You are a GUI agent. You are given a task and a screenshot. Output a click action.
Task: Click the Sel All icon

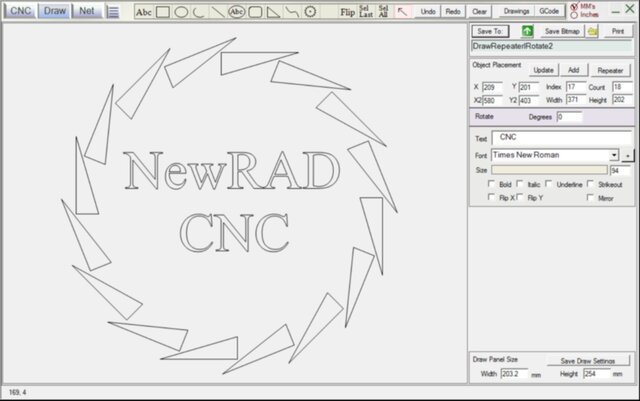(383, 11)
